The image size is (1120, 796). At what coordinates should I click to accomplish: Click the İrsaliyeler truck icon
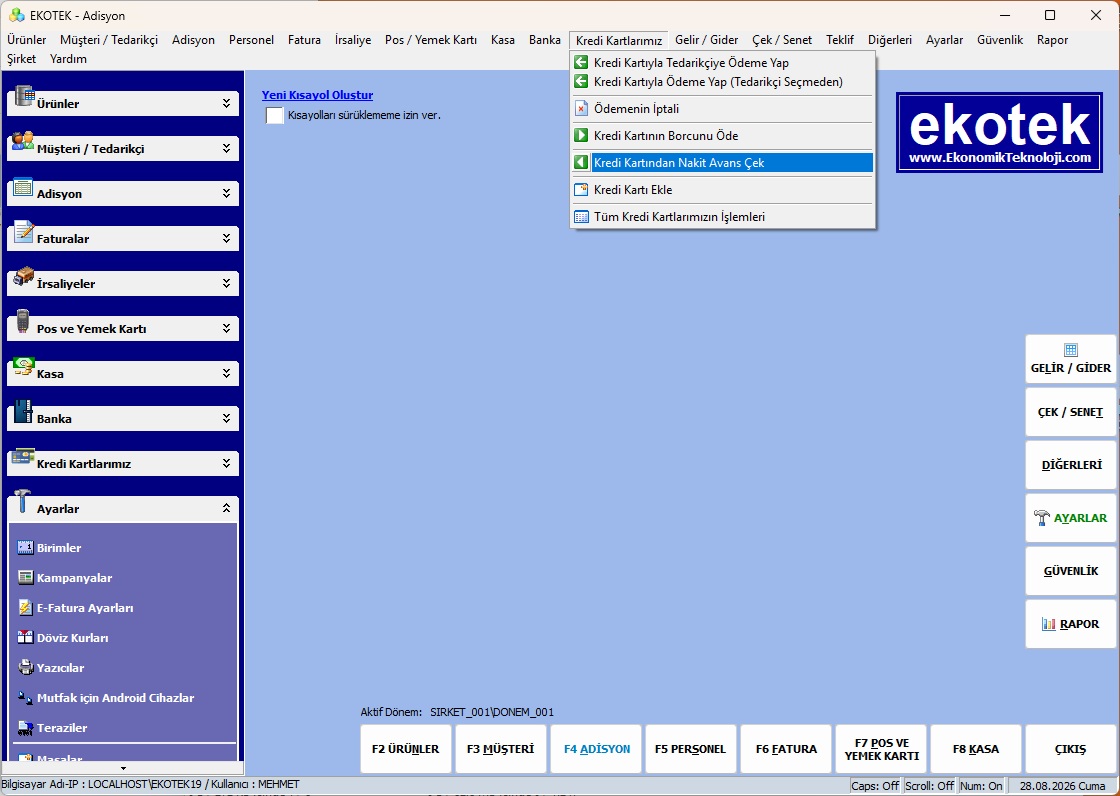(x=24, y=277)
